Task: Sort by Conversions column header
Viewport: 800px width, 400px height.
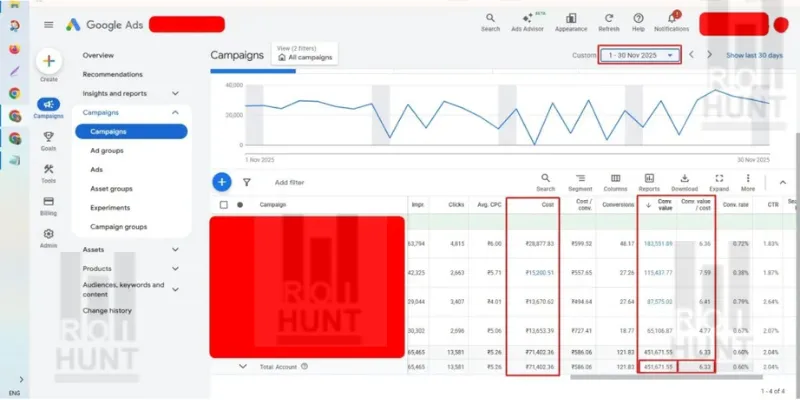Action: (x=618, y=205)
